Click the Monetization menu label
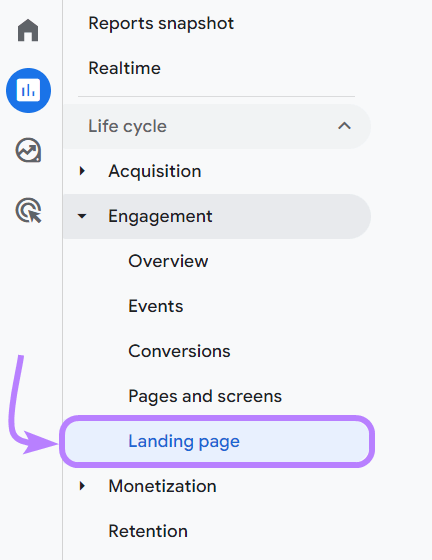This screenshot has width=432, height=560. coord(162,486)
